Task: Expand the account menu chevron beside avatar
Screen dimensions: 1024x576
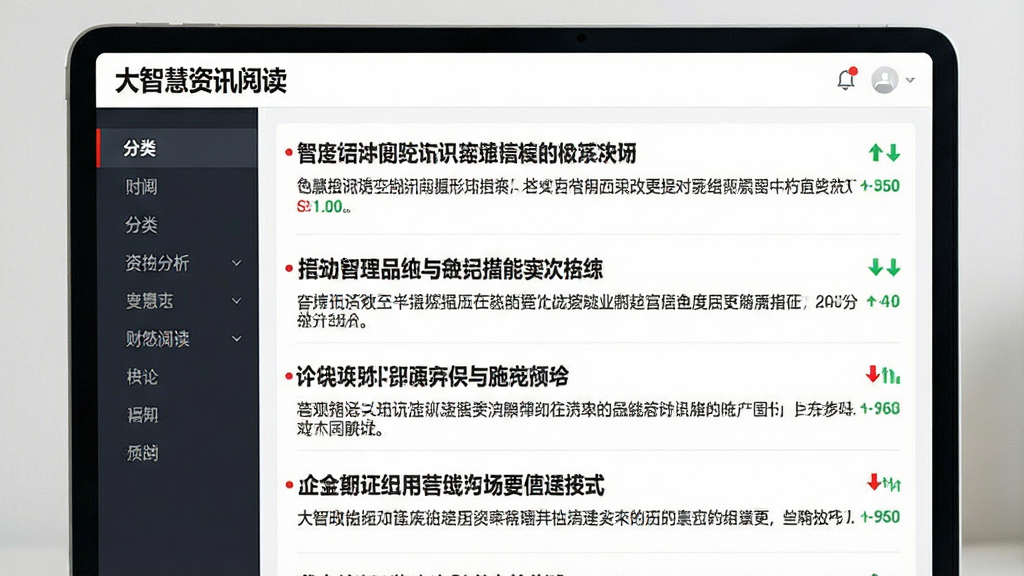Action: [910, 80]
